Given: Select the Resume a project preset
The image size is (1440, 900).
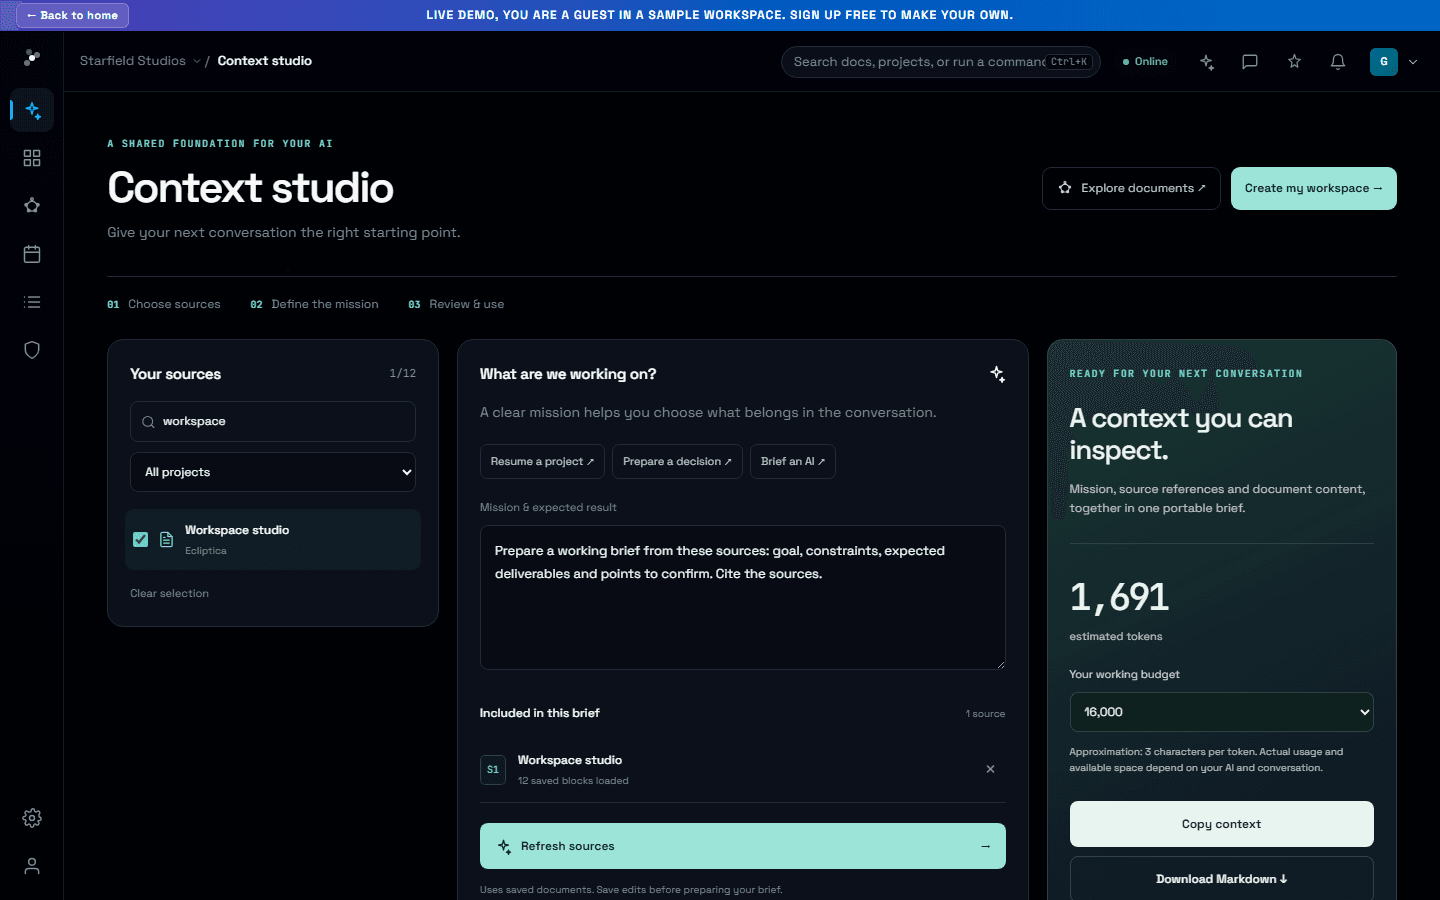Looking at the screenshot, I should (542, 461).
